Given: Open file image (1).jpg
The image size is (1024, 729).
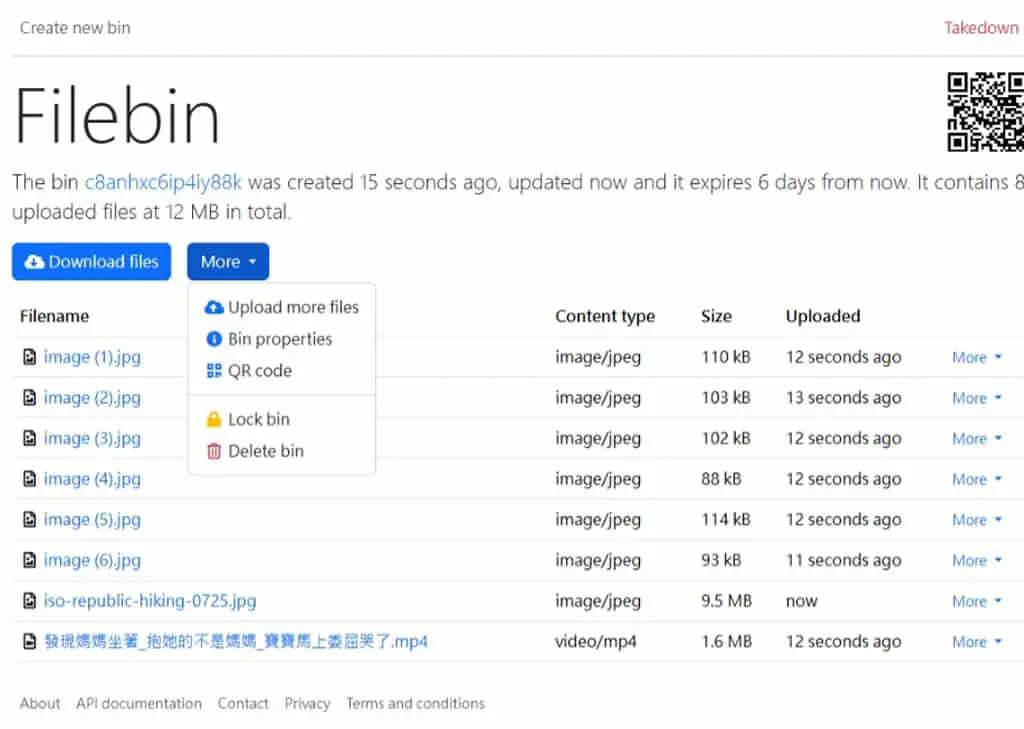Looking at the screenshot, I should pyautogui.click(x=92, y=357).
